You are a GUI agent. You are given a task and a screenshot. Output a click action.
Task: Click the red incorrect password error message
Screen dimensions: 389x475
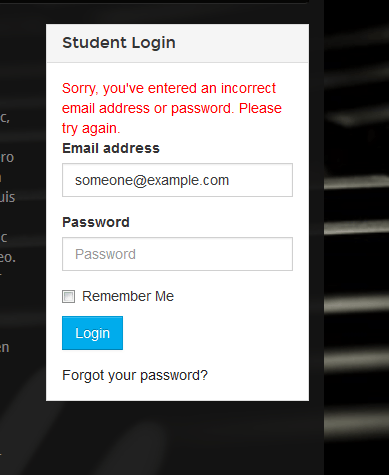tap(172, 108)
